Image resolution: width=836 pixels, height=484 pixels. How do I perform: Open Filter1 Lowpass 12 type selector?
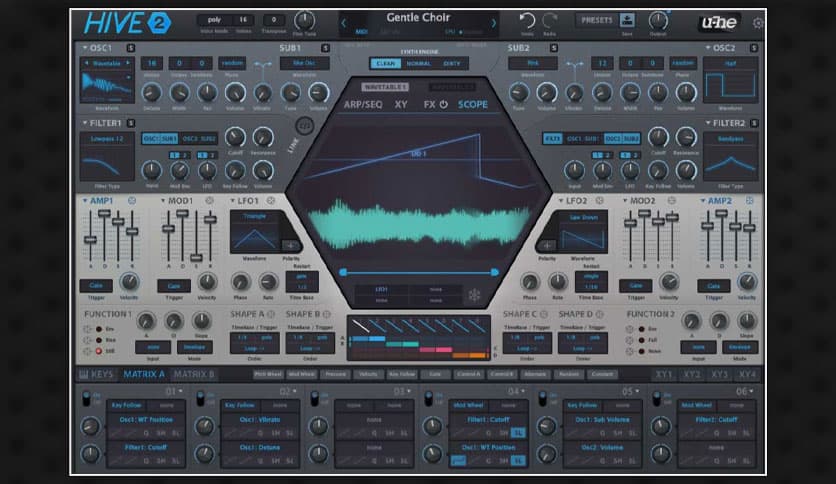coord(106,138)
